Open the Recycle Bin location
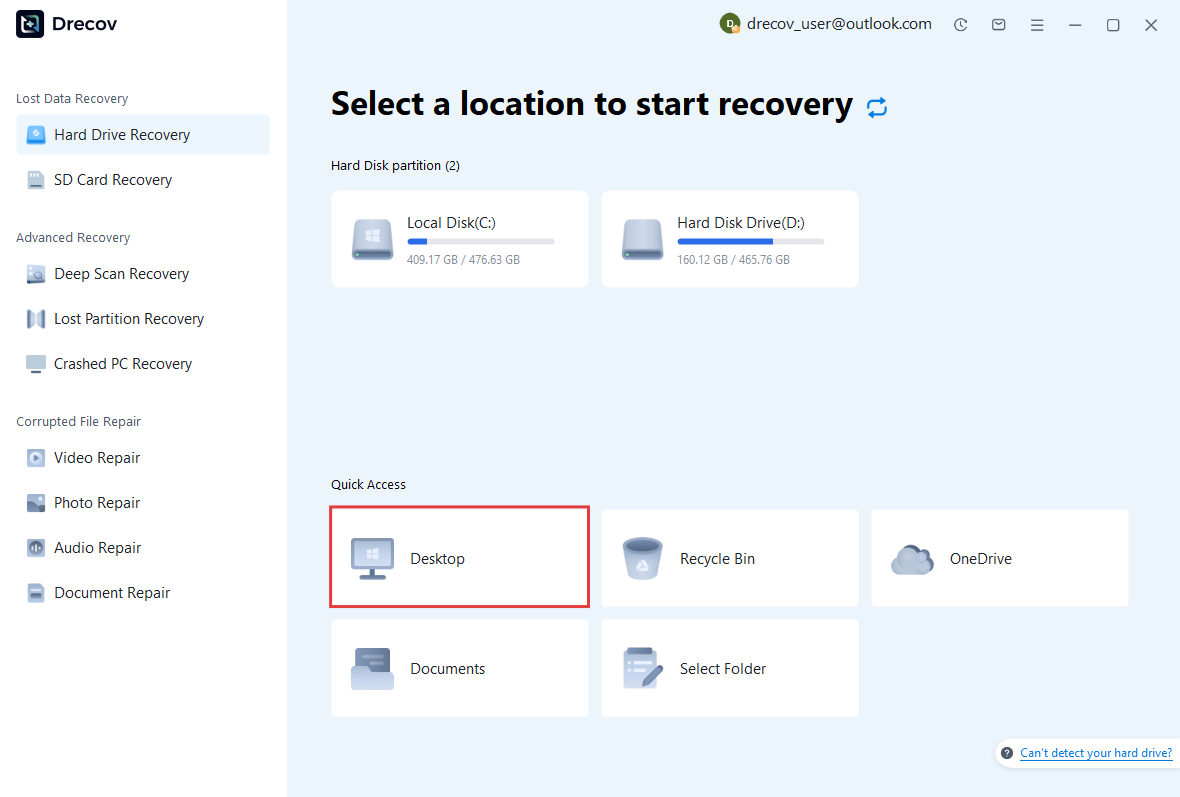The height and width of the screenshot is (797, 1180). 729,557
